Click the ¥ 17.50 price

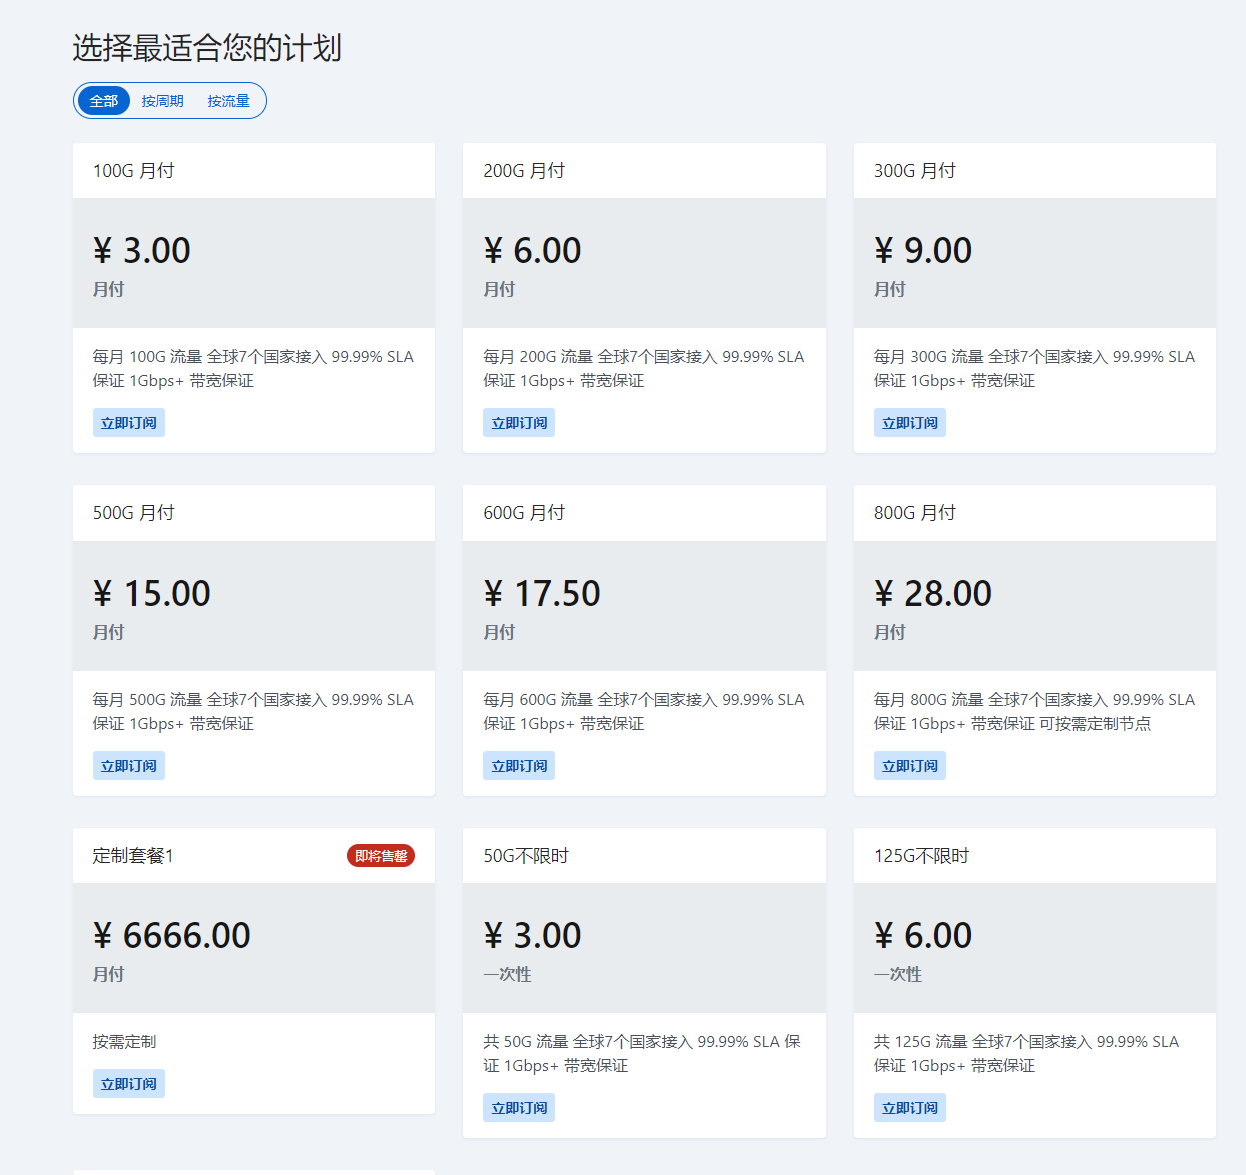tap(542, 593)
